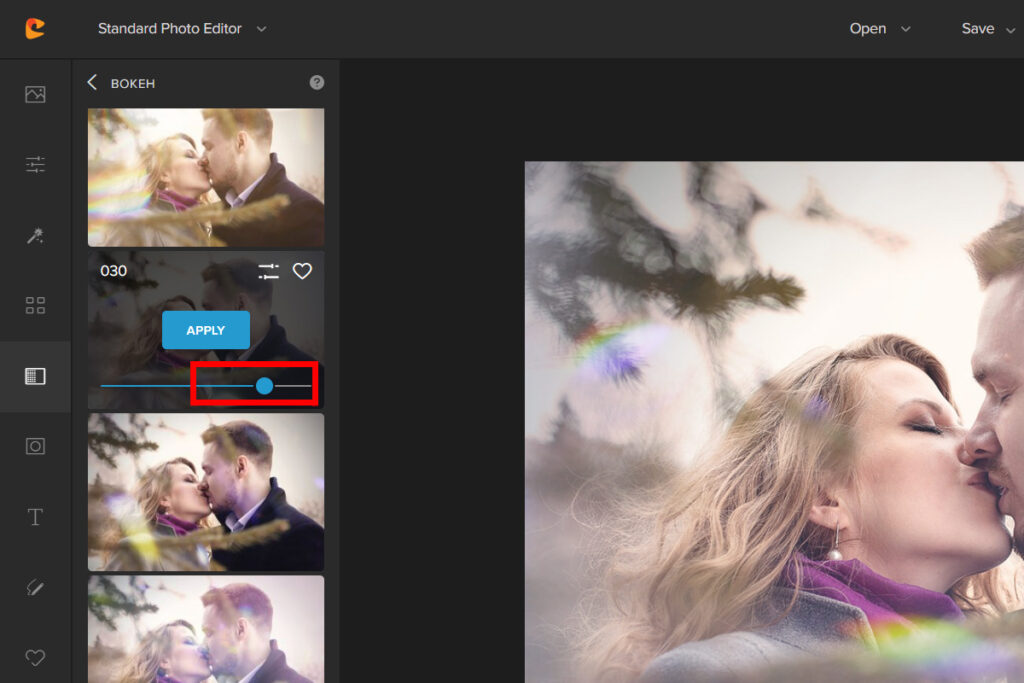Expand the Save menu
Image resolution: width=1024 pixels, height=683 pixels.
(x=988, y=29)
